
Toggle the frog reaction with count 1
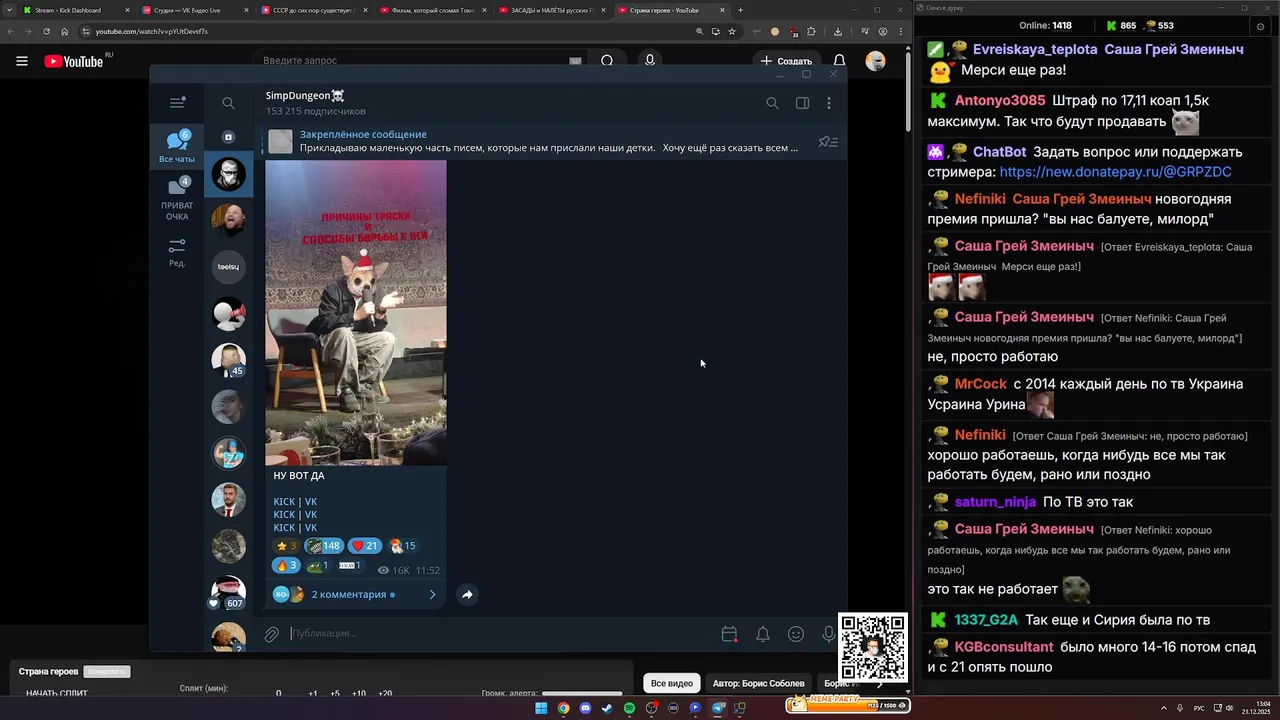tap(318, 565)
